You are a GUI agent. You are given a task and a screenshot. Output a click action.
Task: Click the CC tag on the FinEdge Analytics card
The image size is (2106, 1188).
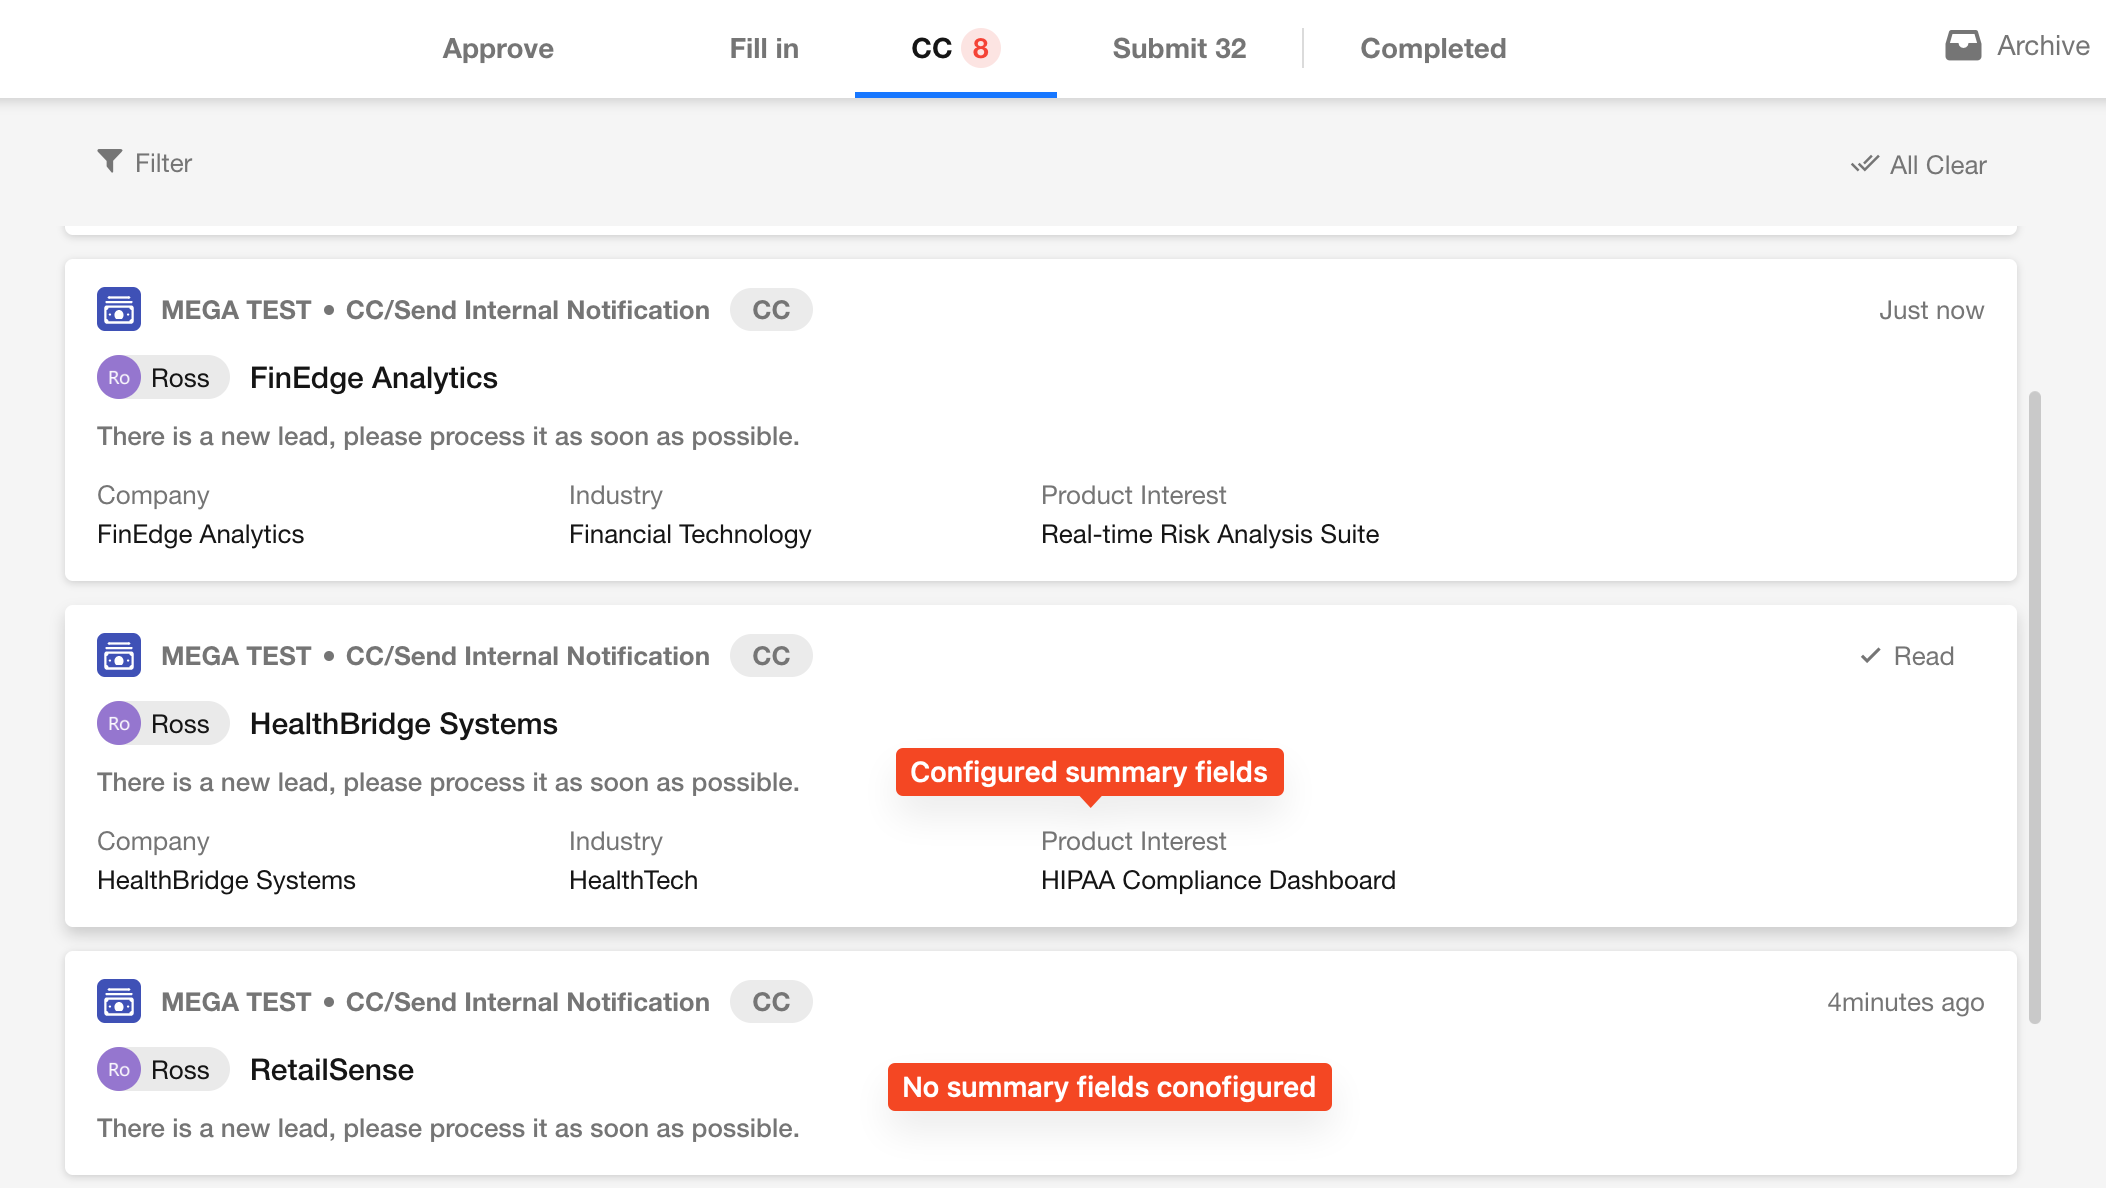click(771, 310)
